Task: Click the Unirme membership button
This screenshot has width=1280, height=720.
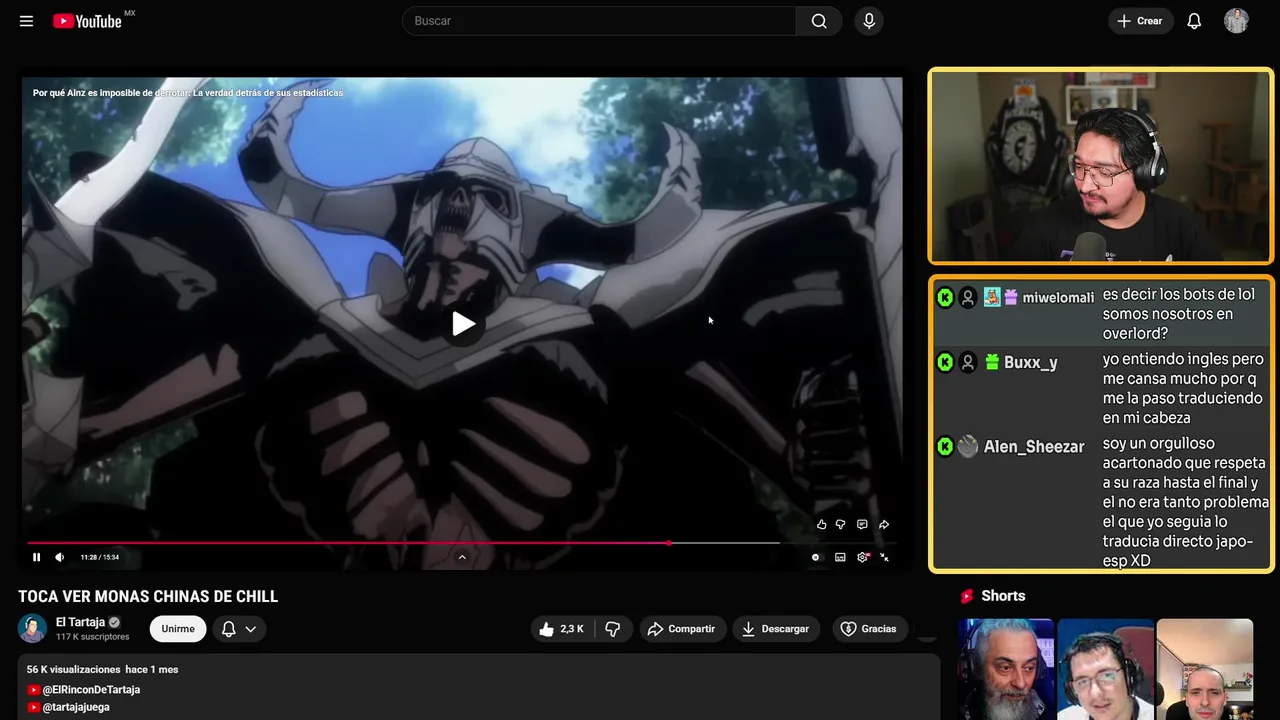Action: (178, 629)
